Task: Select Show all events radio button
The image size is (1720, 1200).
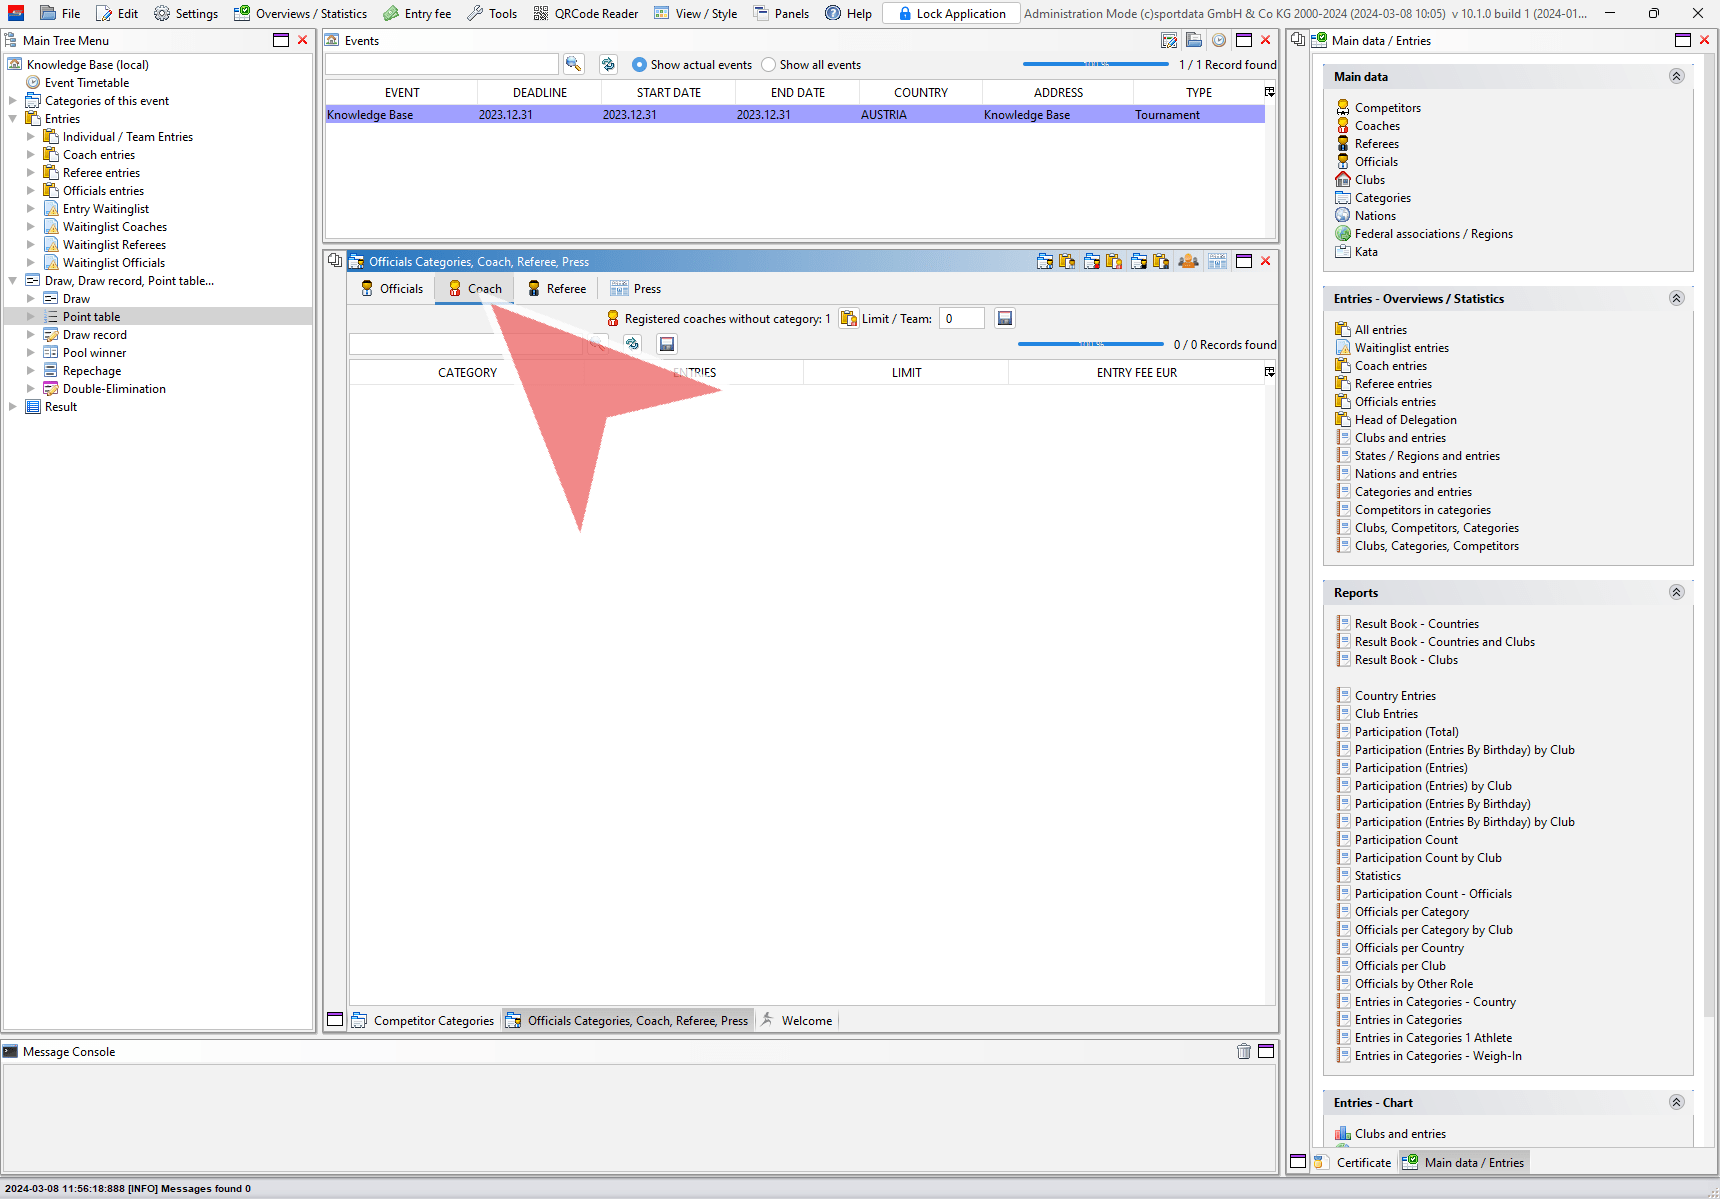Action: tap(768, 65)
